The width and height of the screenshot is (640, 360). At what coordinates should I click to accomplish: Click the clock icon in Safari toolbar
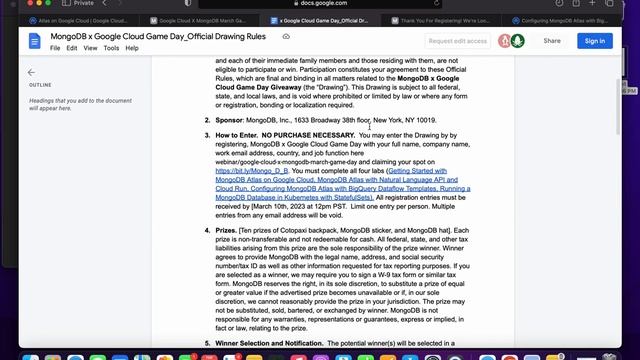[559, 3]
